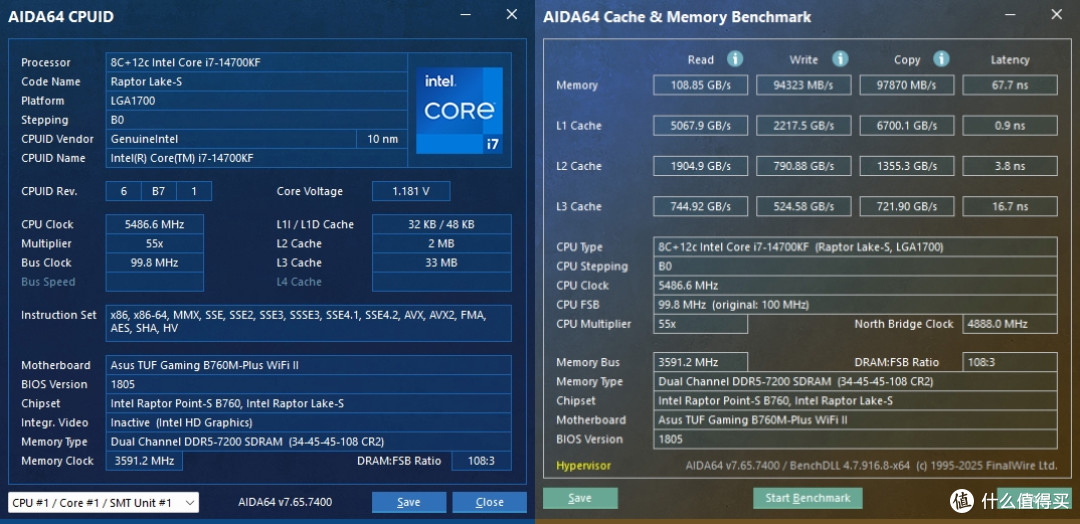
Task: Click CPUID Rev. value B7
Action: pyautogui.click(x=158, y=191)
